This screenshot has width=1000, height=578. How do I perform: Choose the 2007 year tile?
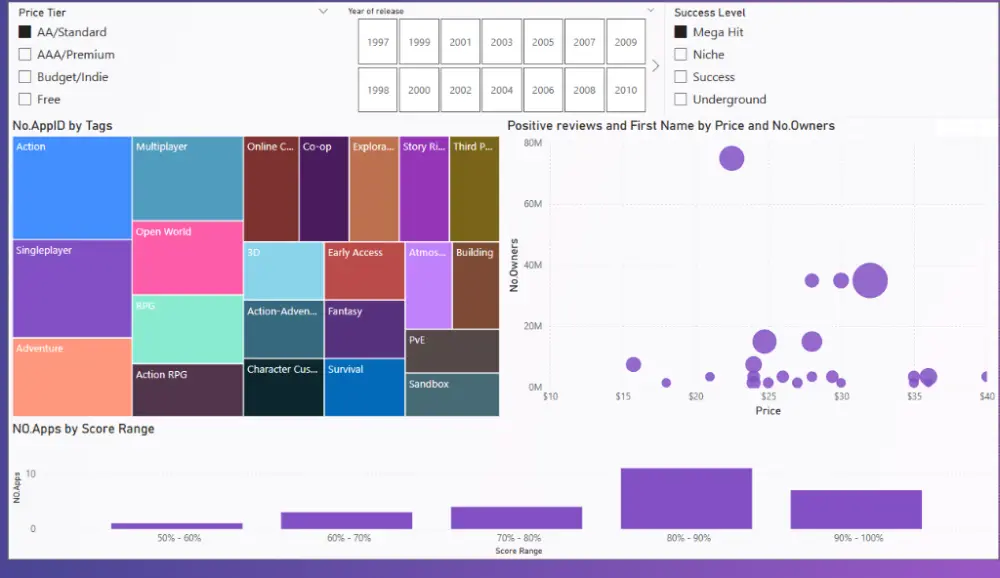(x=584, y=42)
